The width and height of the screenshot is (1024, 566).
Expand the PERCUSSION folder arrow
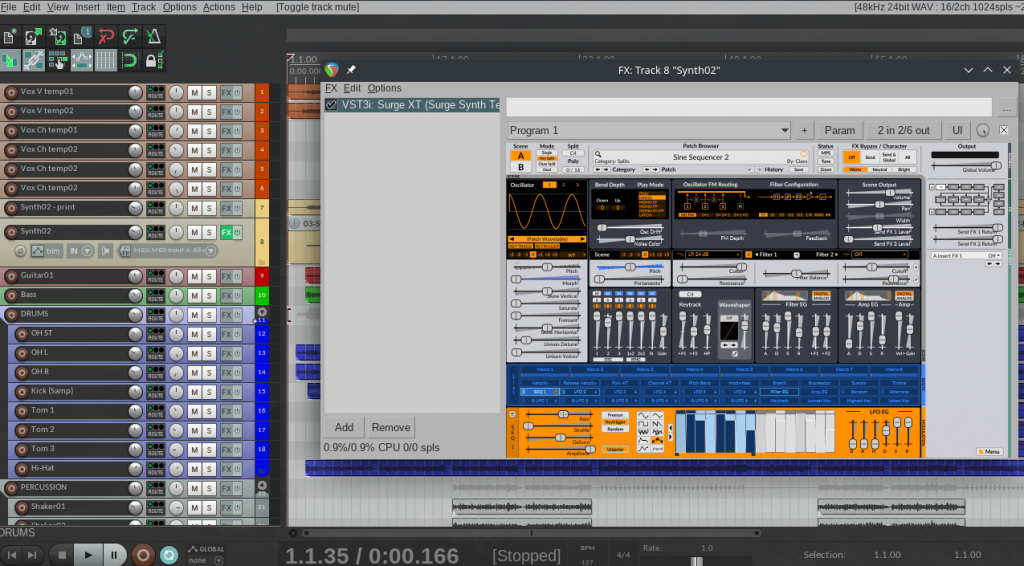pos(262,486)
